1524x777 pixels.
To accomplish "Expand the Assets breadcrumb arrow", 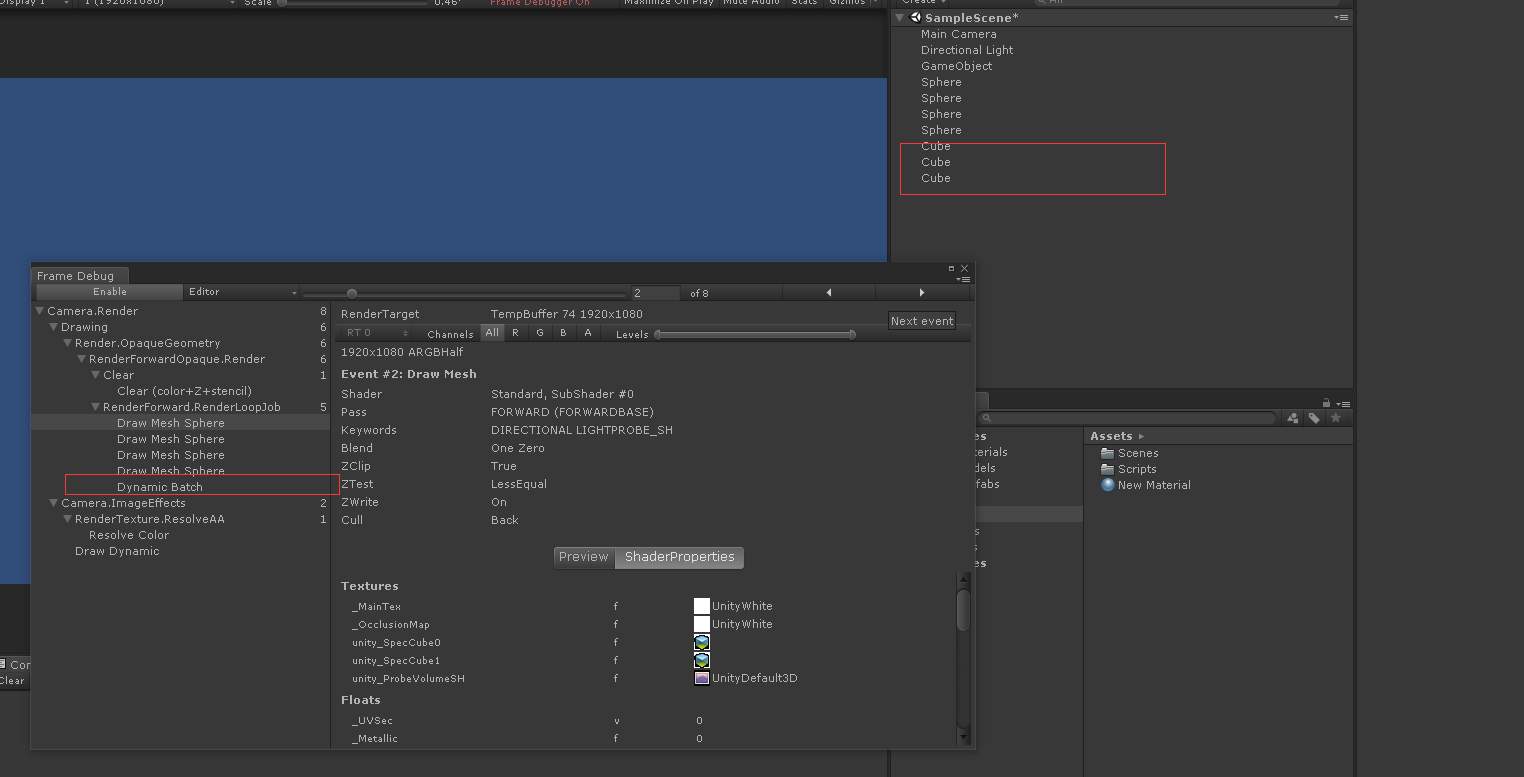I will click(1141, 436).
